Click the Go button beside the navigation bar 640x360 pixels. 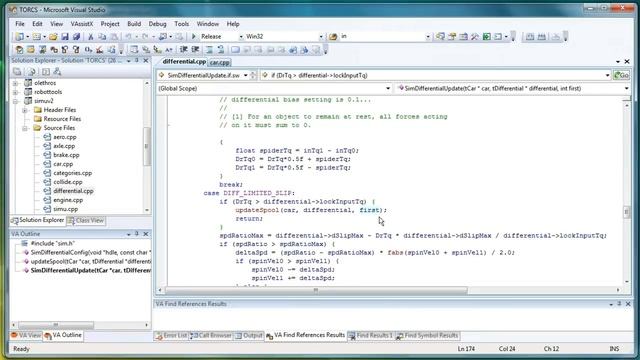[621, 76]
